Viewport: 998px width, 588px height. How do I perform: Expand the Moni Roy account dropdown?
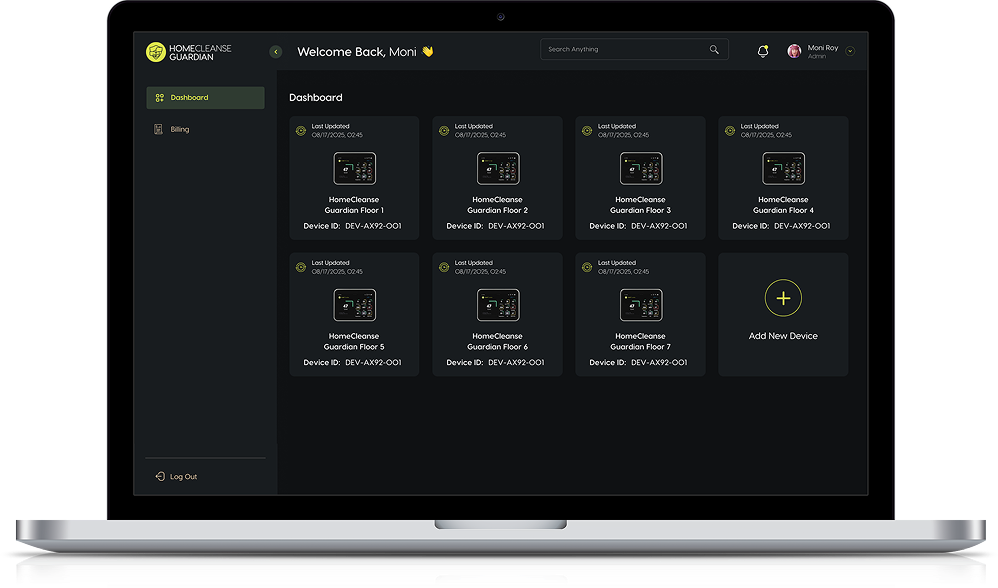[850, 51]
